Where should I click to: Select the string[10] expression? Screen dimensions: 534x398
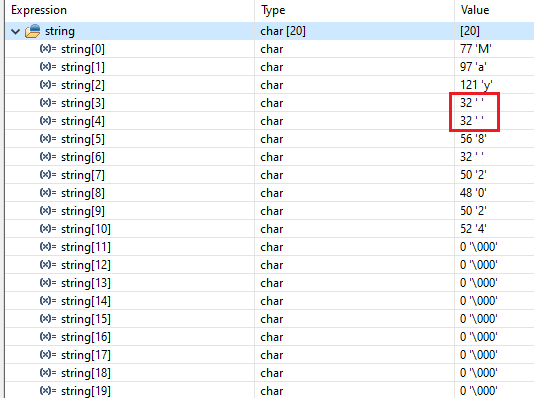coord(86,229)
